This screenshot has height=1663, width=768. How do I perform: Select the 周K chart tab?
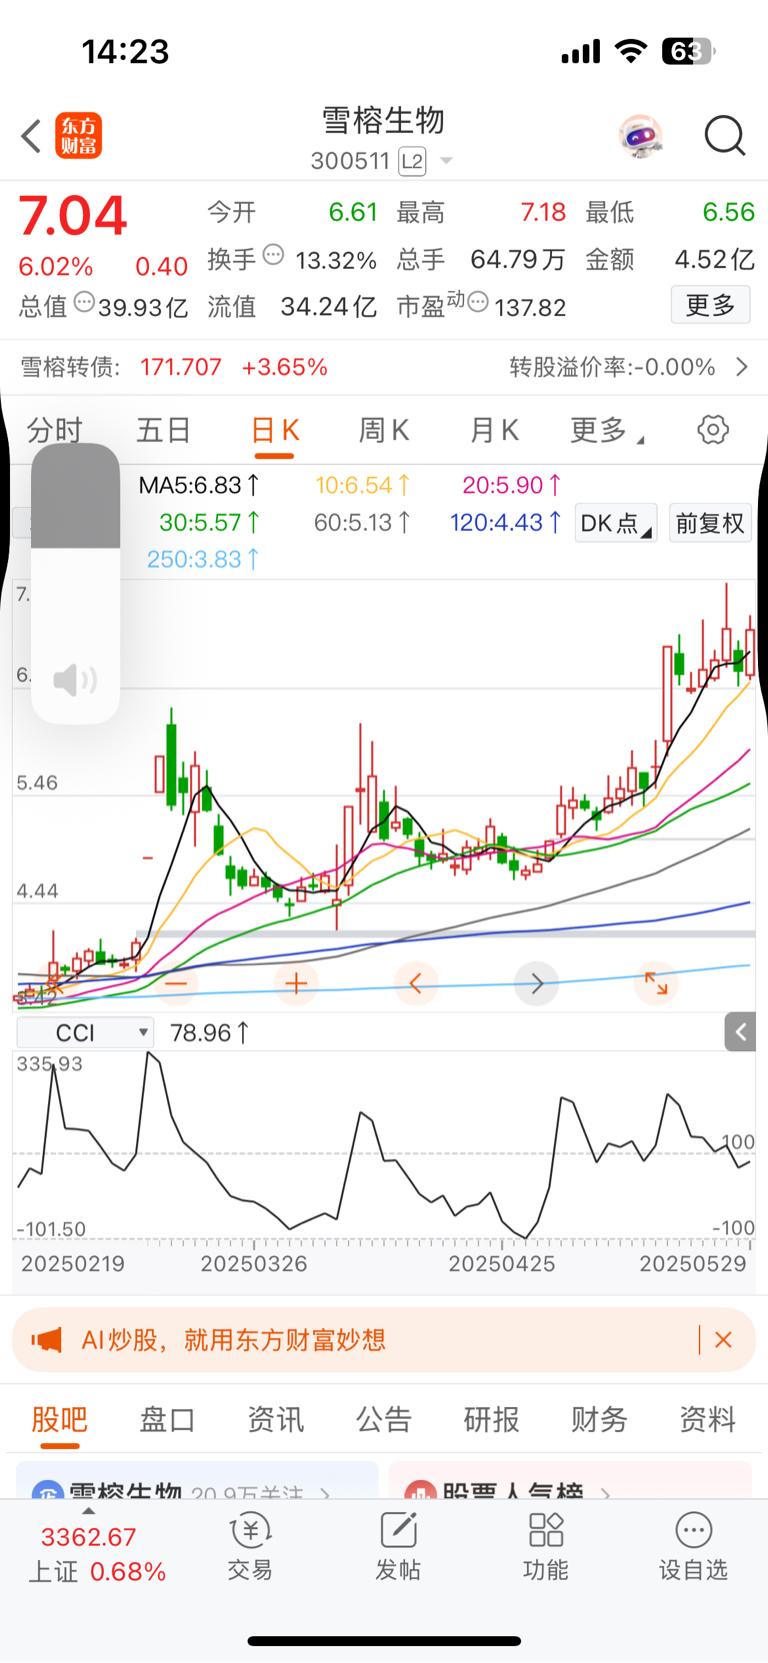click(x=384, y=431)
